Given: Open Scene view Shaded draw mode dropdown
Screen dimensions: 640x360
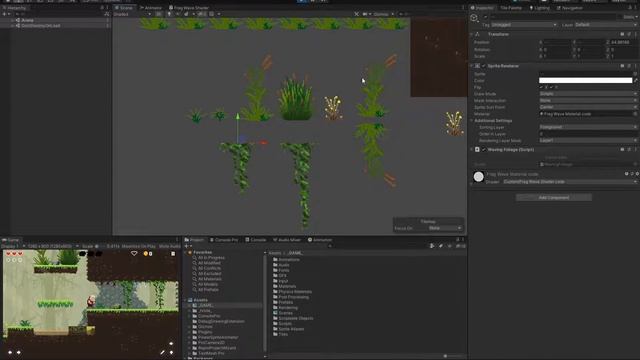Looking at the screenshot, I should click(132, 14).
